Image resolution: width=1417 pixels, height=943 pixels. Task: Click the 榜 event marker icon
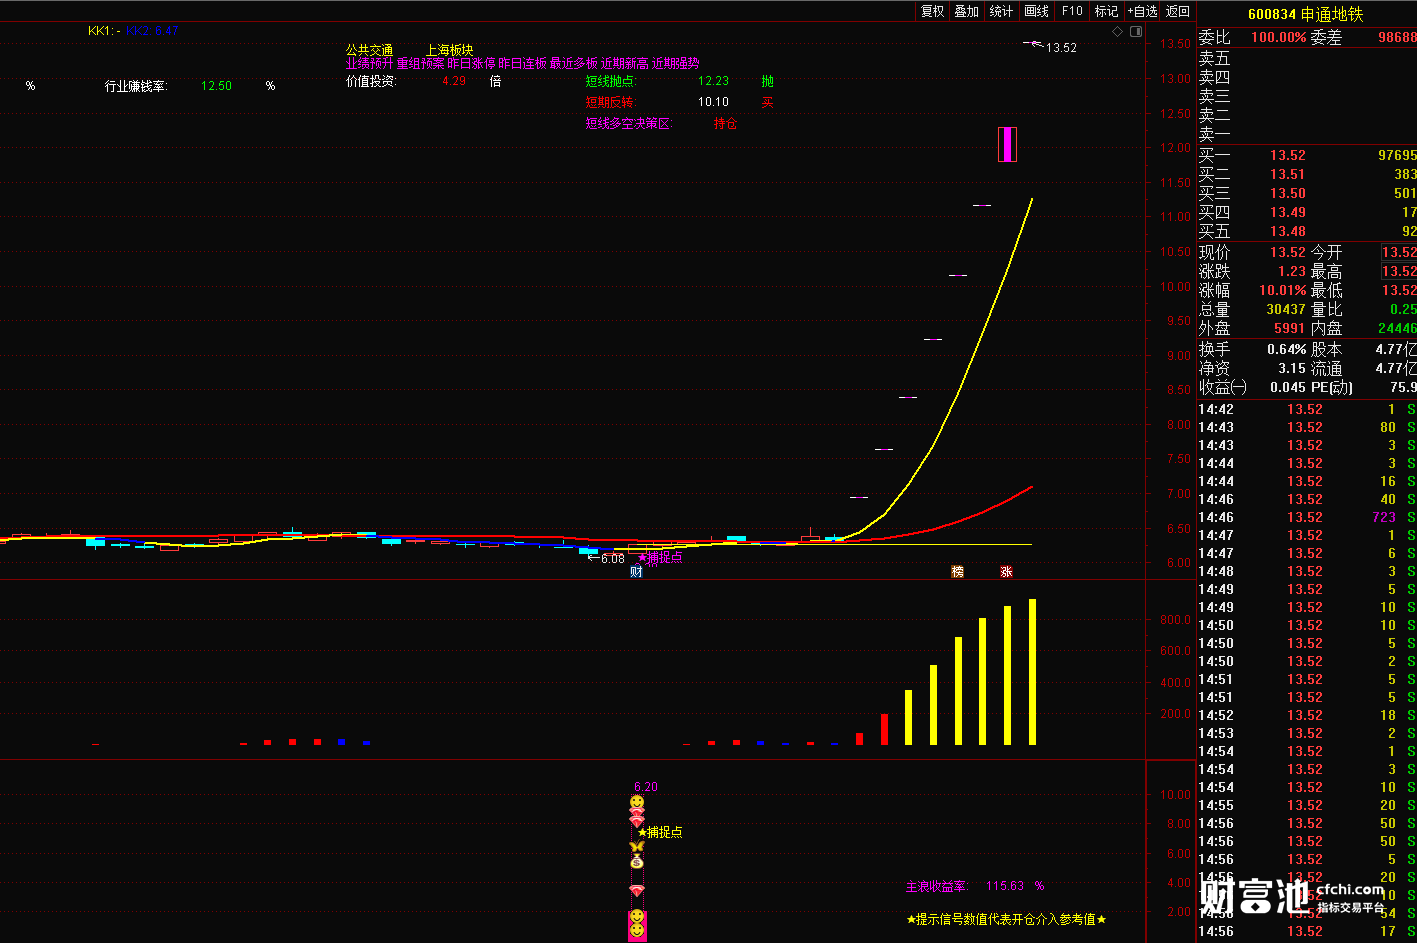(x=957, y=572)
